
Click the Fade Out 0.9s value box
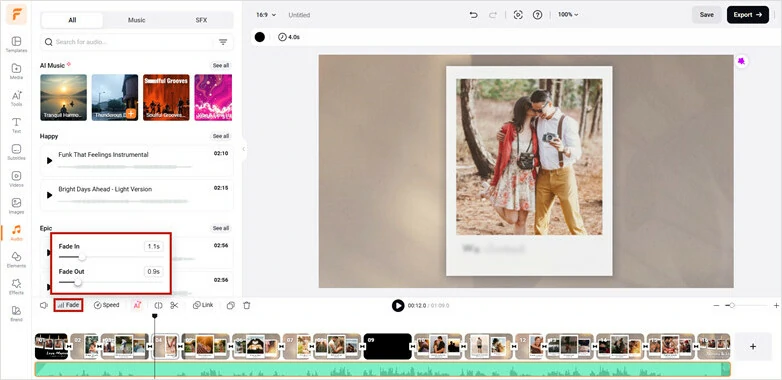tap(154, 271)
